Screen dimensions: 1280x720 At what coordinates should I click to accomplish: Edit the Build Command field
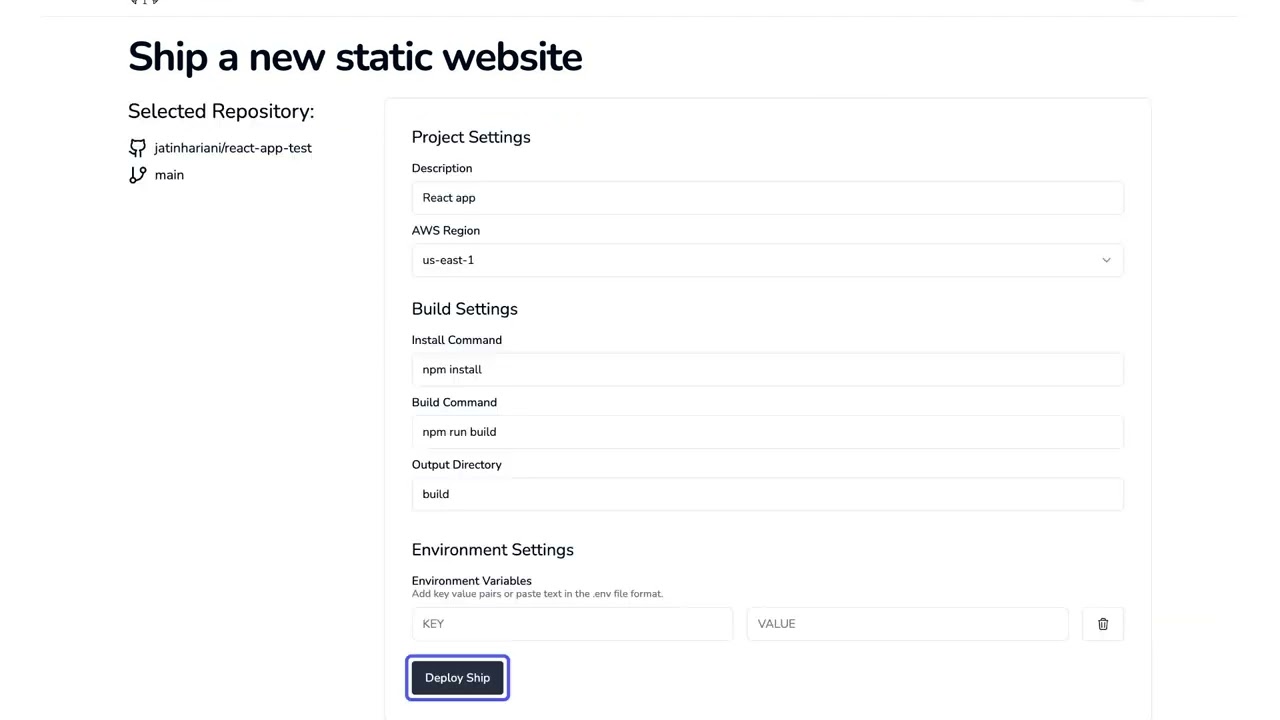pyautogui.click(x=767, y=432)
